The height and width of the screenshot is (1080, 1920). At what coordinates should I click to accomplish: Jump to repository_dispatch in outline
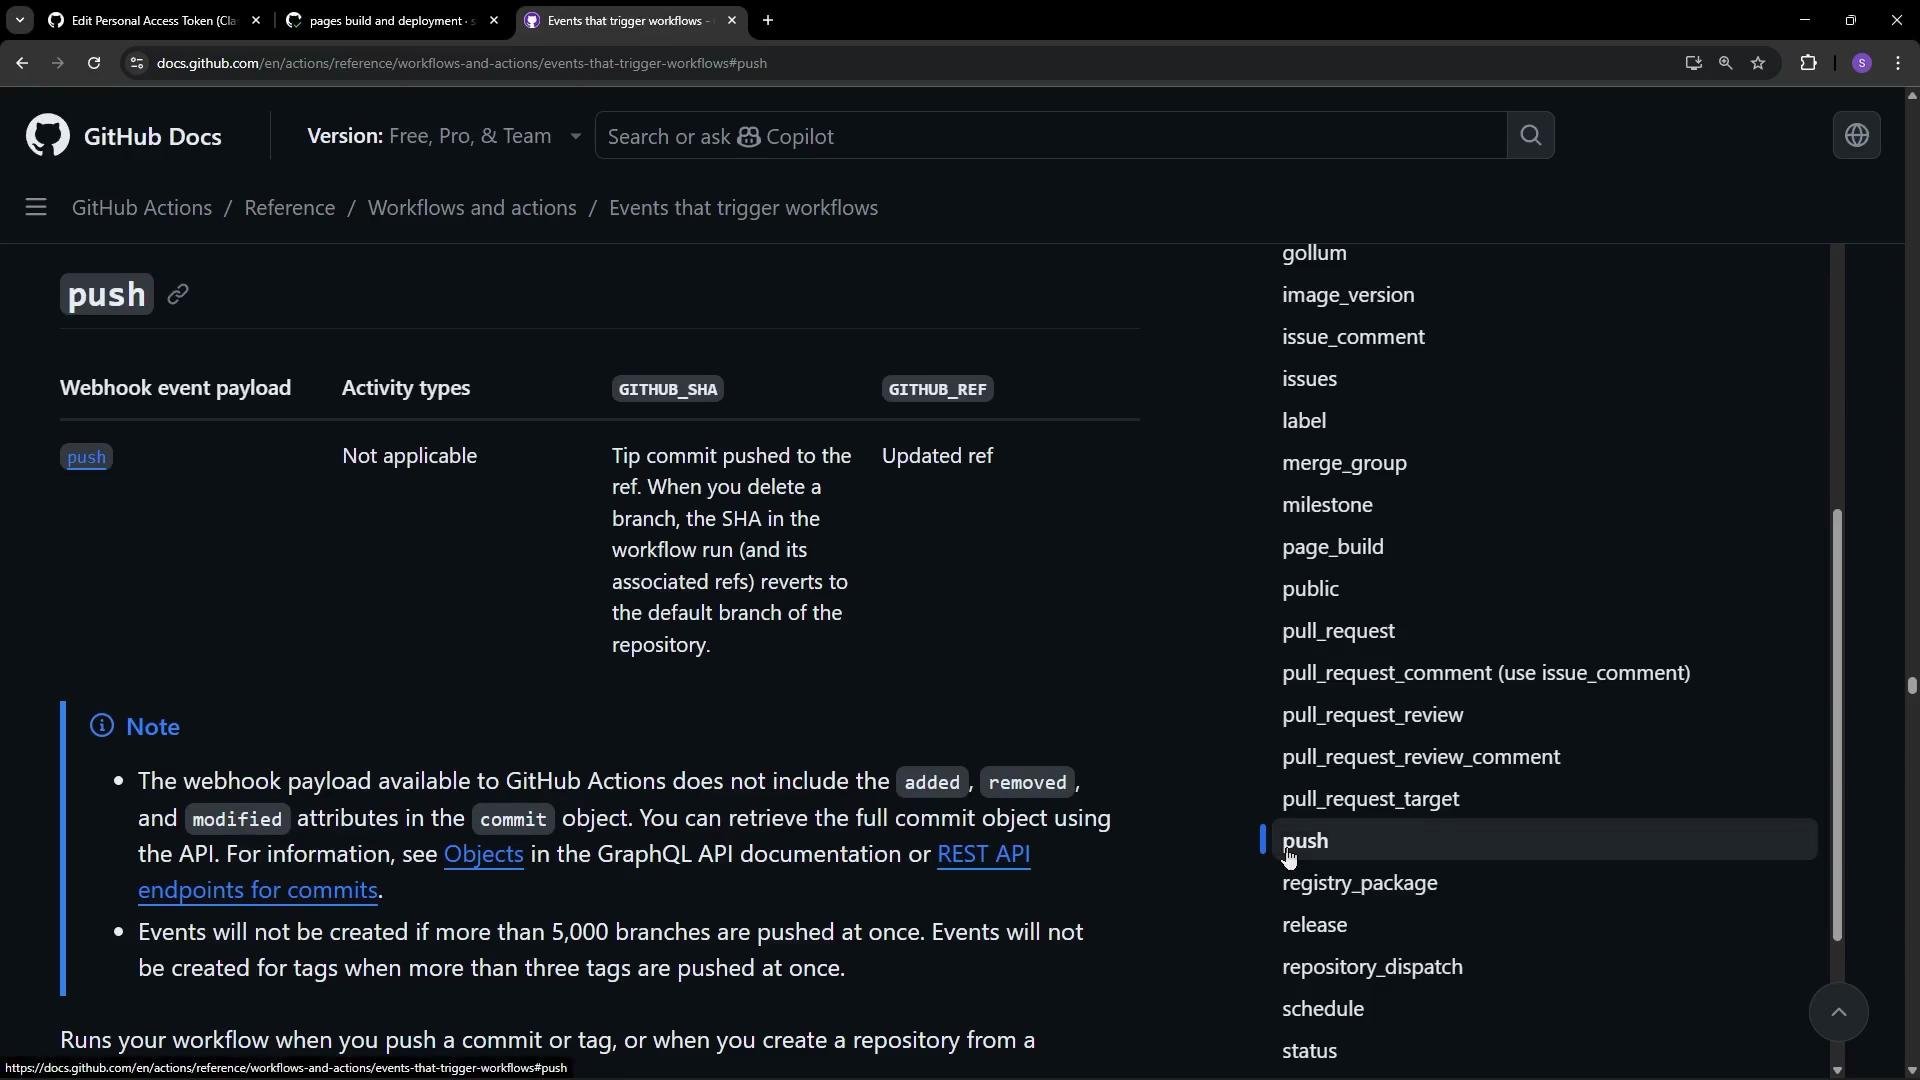1372,967
